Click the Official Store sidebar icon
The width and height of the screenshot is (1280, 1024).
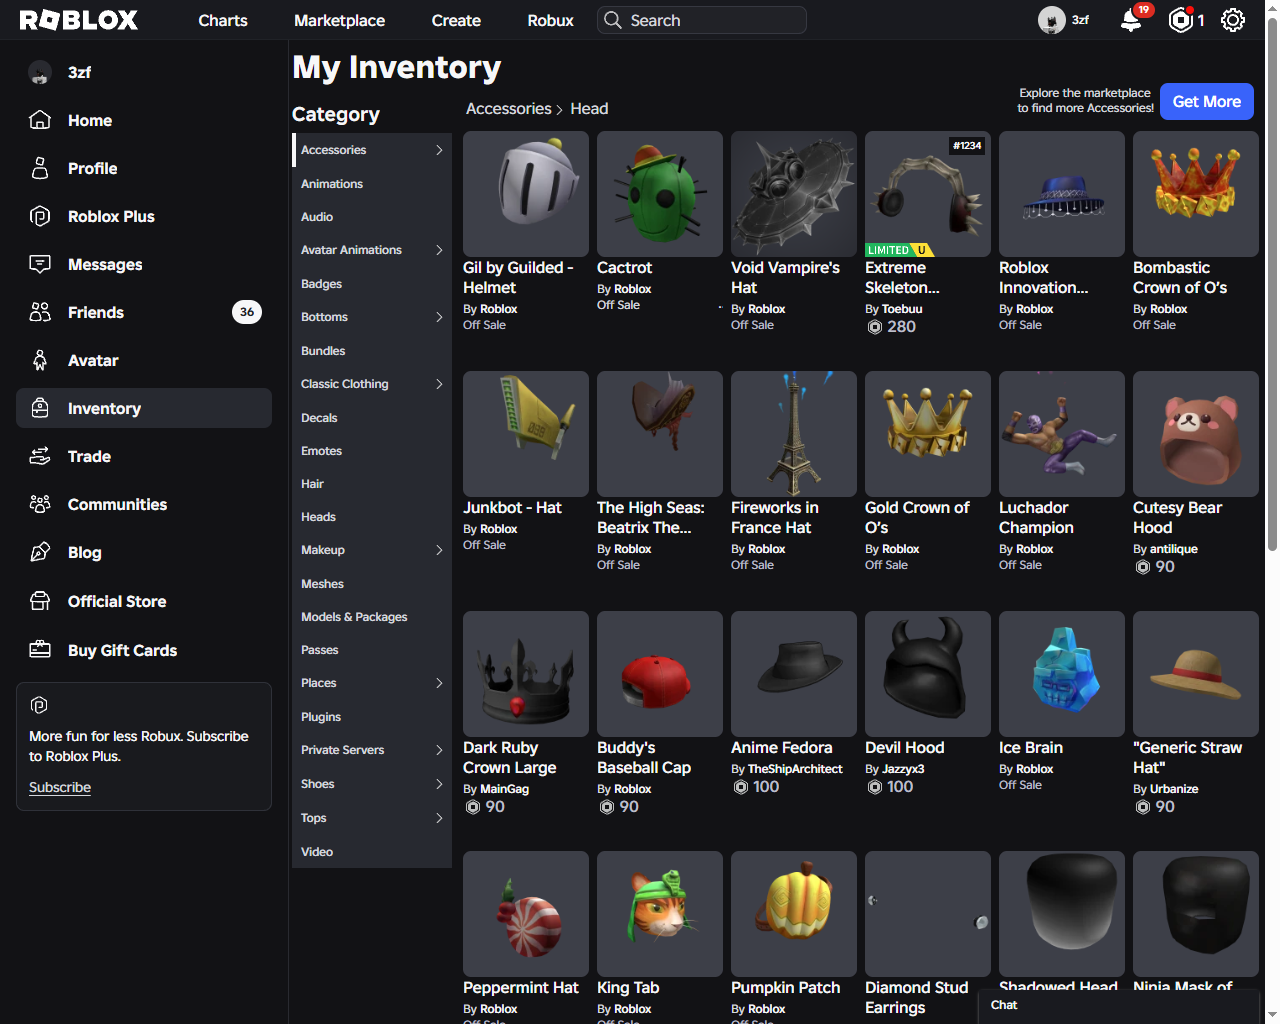[40, 601]
